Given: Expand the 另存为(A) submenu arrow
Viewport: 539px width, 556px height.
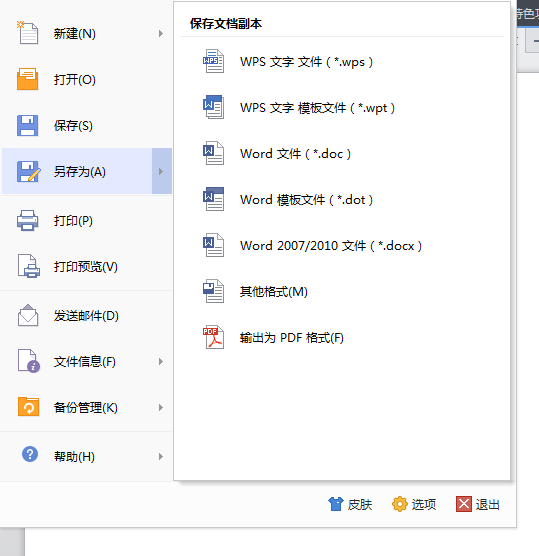Looking at the screenshot, I should [162, 171].
